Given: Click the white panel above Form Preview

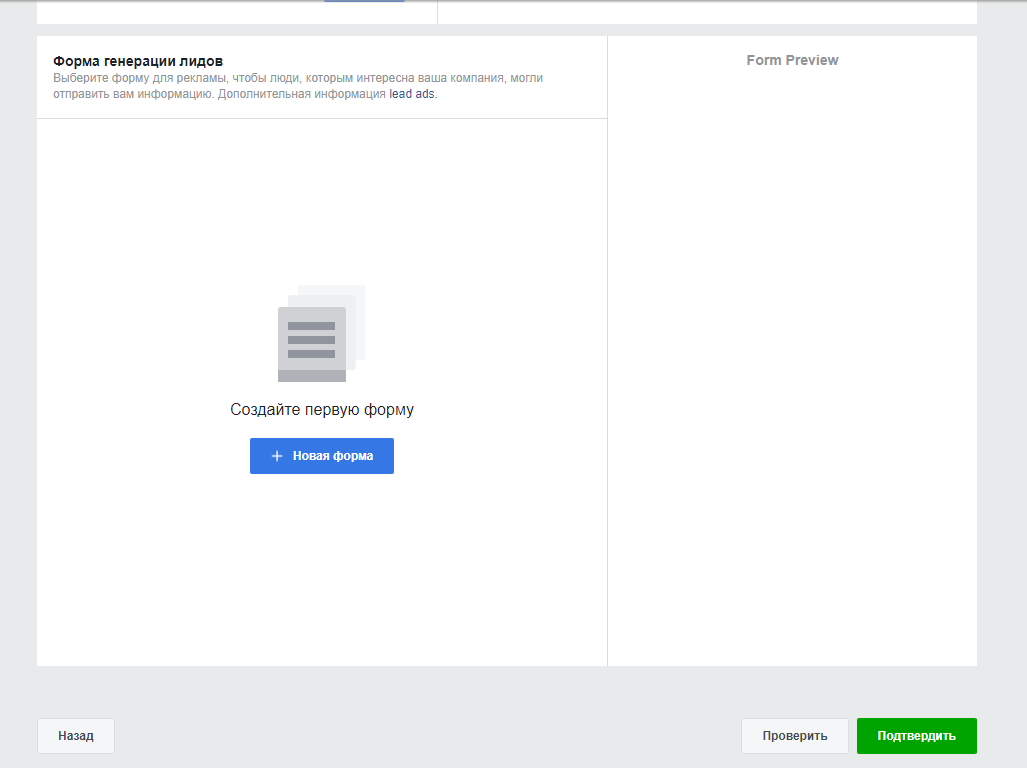Looking at the screenshot, I should pos(706,11).
